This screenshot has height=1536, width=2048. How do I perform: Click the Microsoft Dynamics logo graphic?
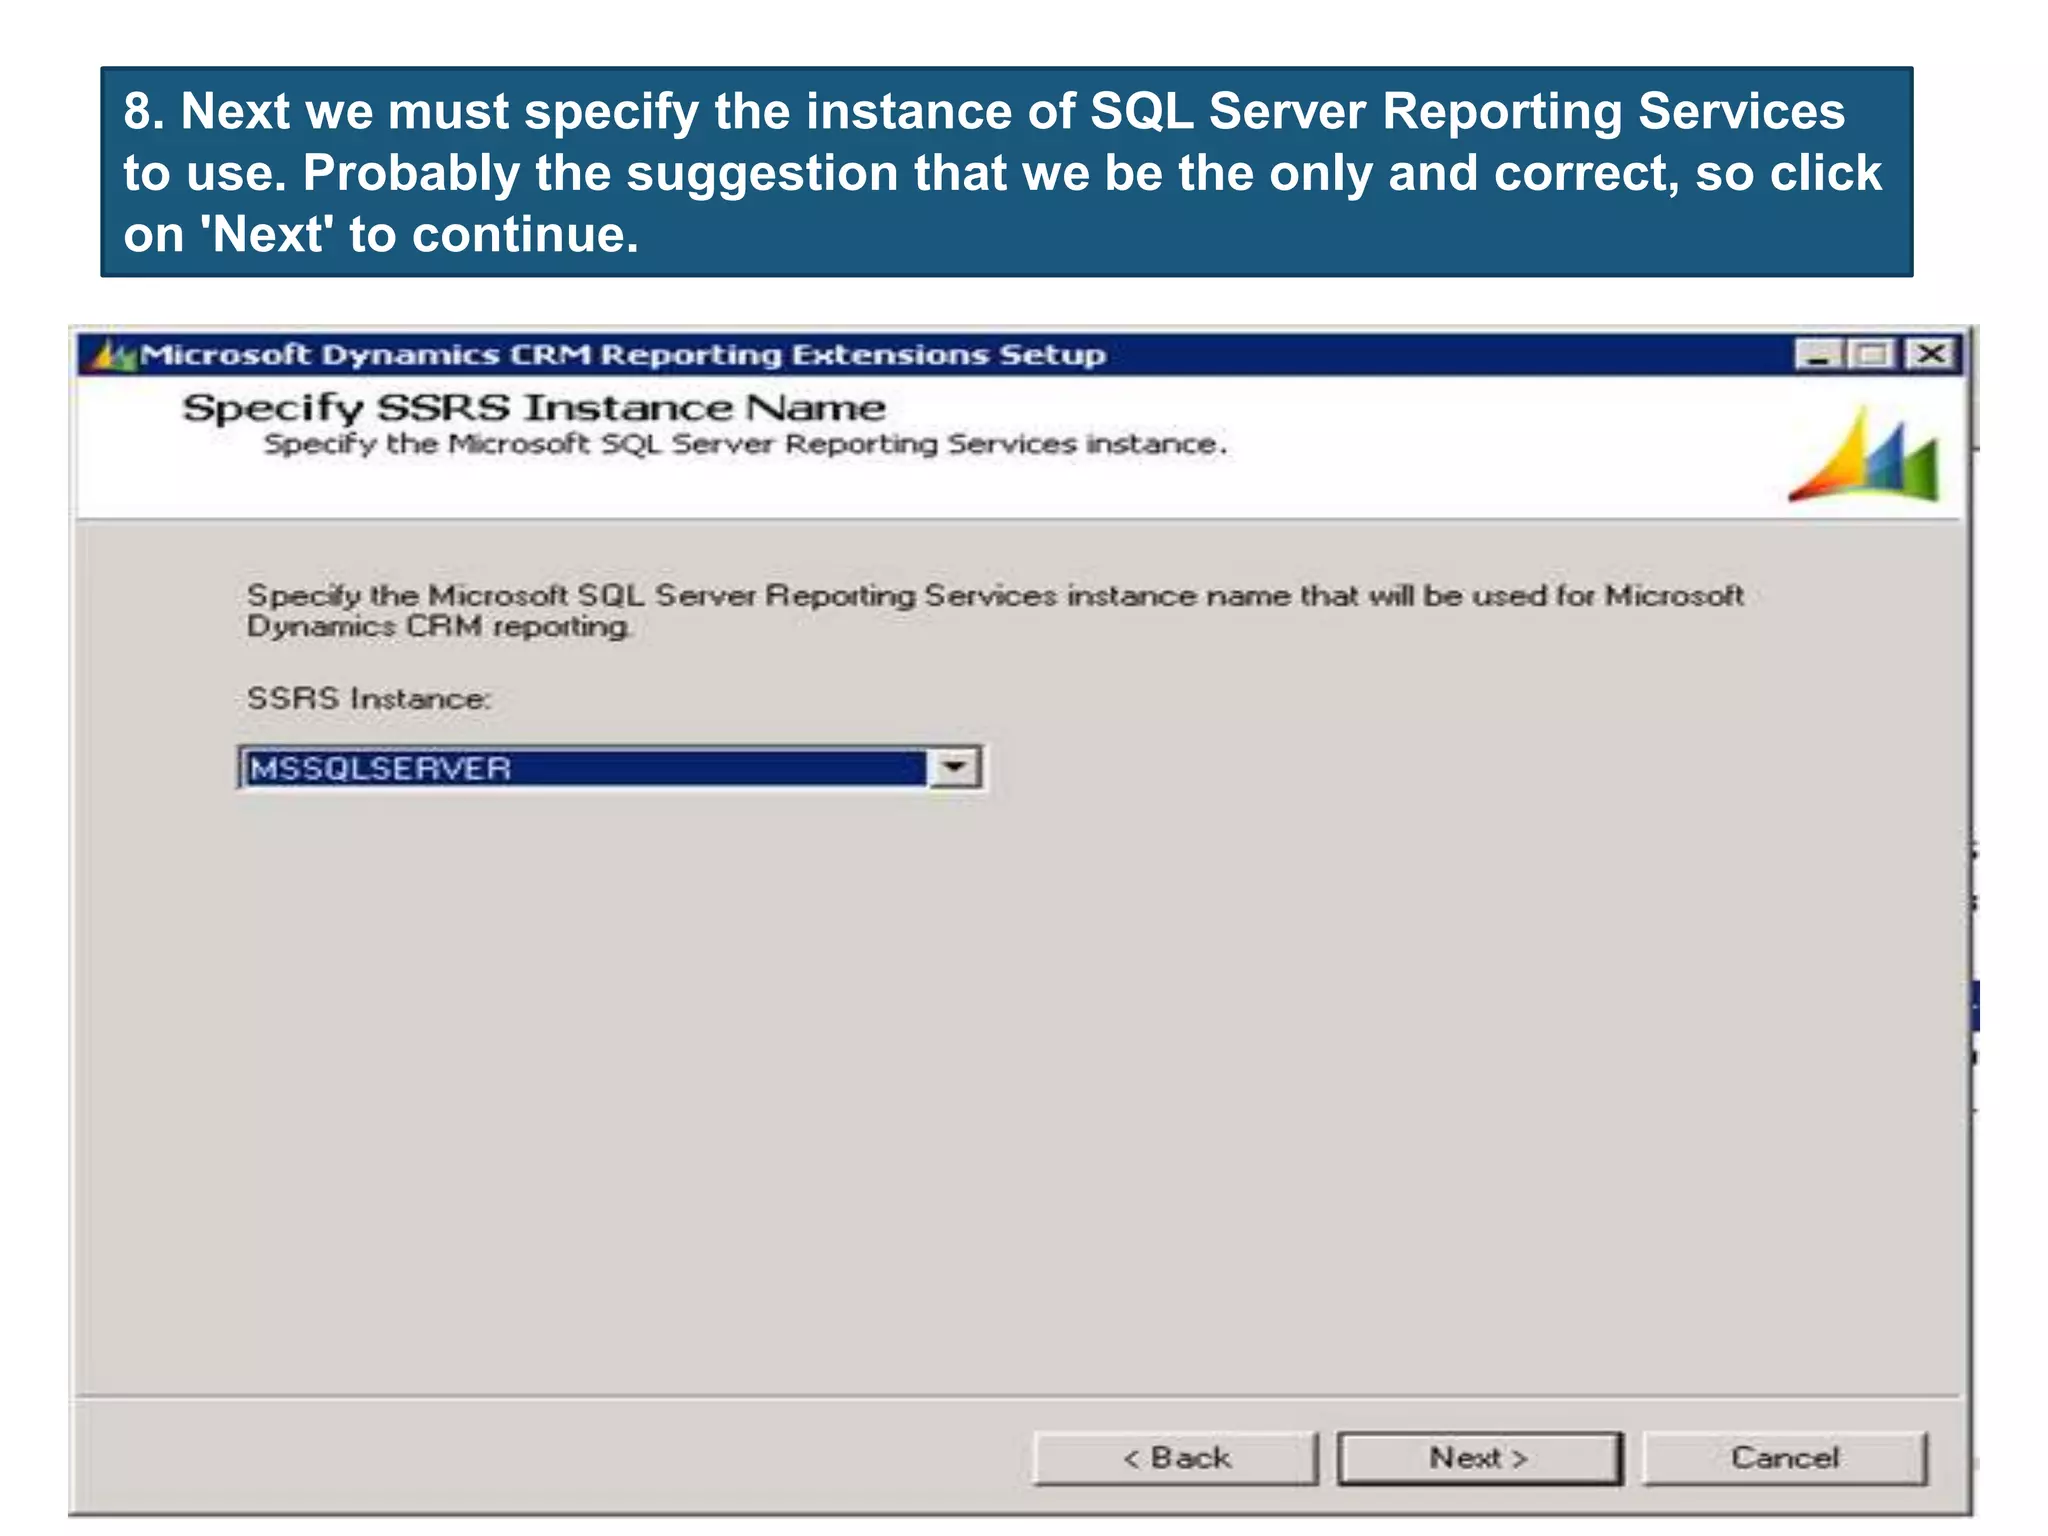coord(1866,453)
